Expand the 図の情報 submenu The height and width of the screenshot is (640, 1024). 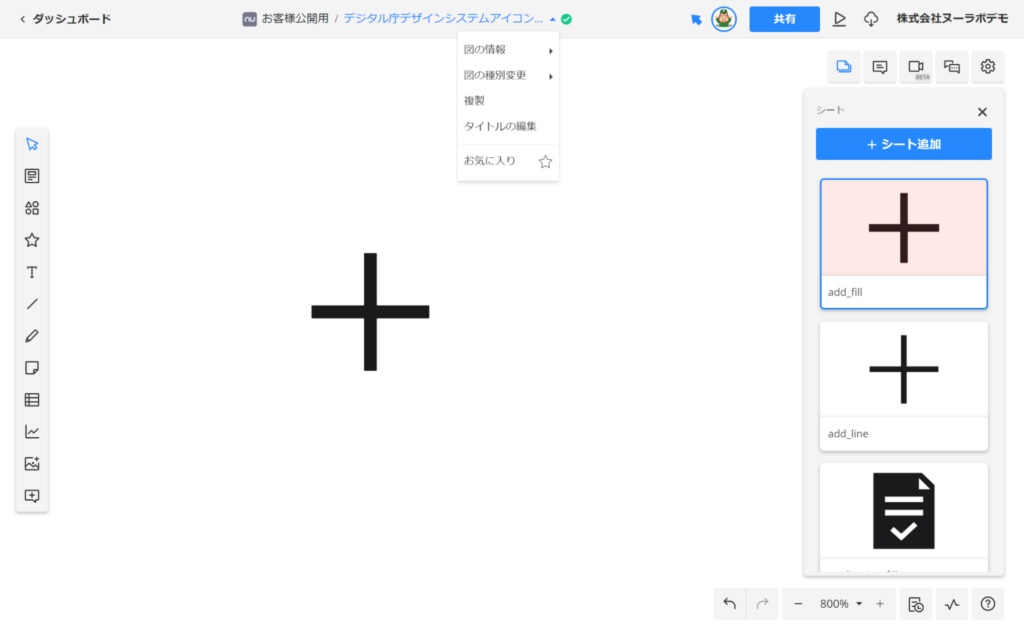507,50
